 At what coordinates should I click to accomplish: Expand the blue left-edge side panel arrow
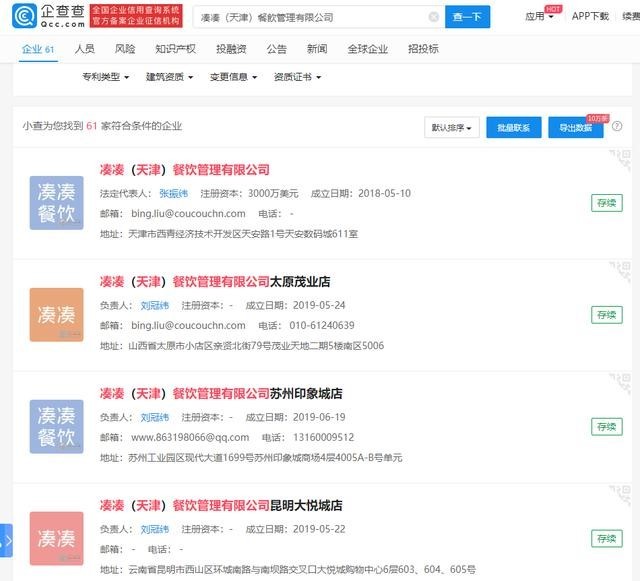point(6,541)
